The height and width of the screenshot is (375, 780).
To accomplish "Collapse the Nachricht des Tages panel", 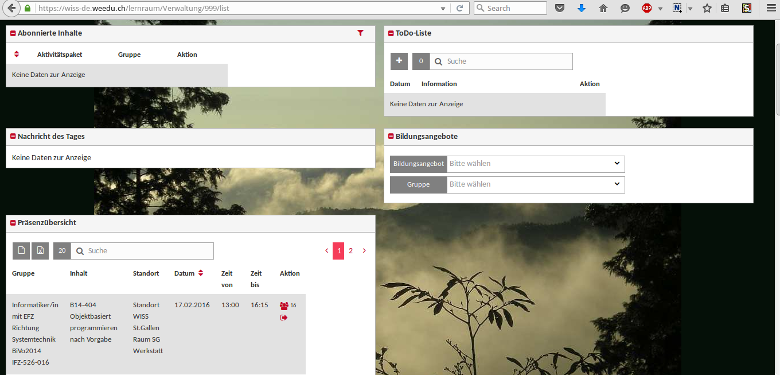I will (13, 136).
